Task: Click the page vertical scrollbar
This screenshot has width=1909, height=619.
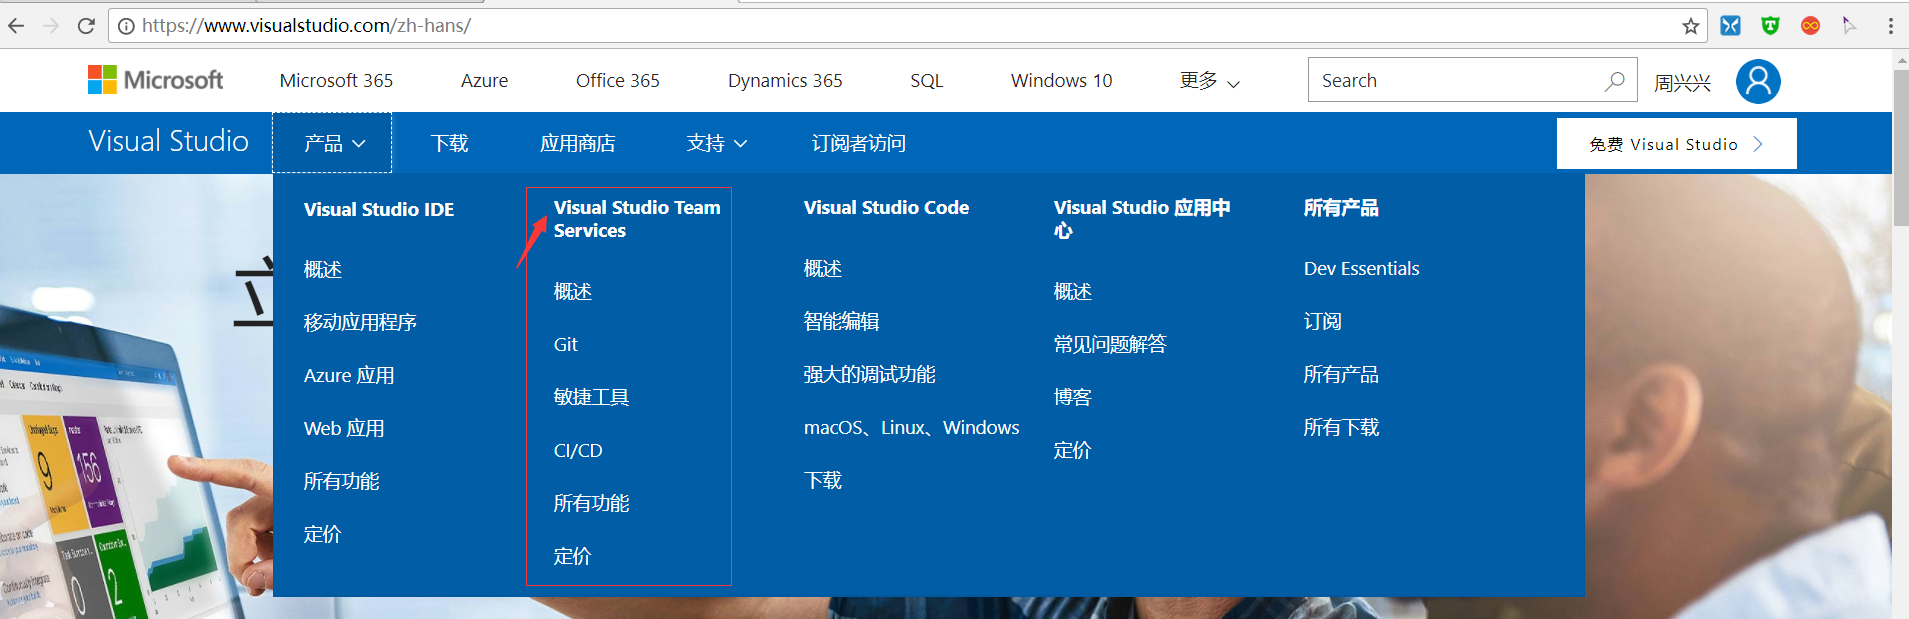Action: pyautogui.click(x=1901, y=148)
